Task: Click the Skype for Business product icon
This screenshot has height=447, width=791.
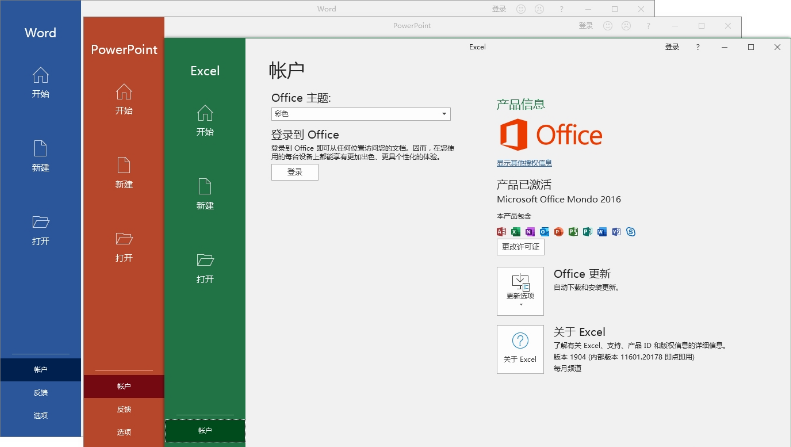Action: (x=631, y=232)
